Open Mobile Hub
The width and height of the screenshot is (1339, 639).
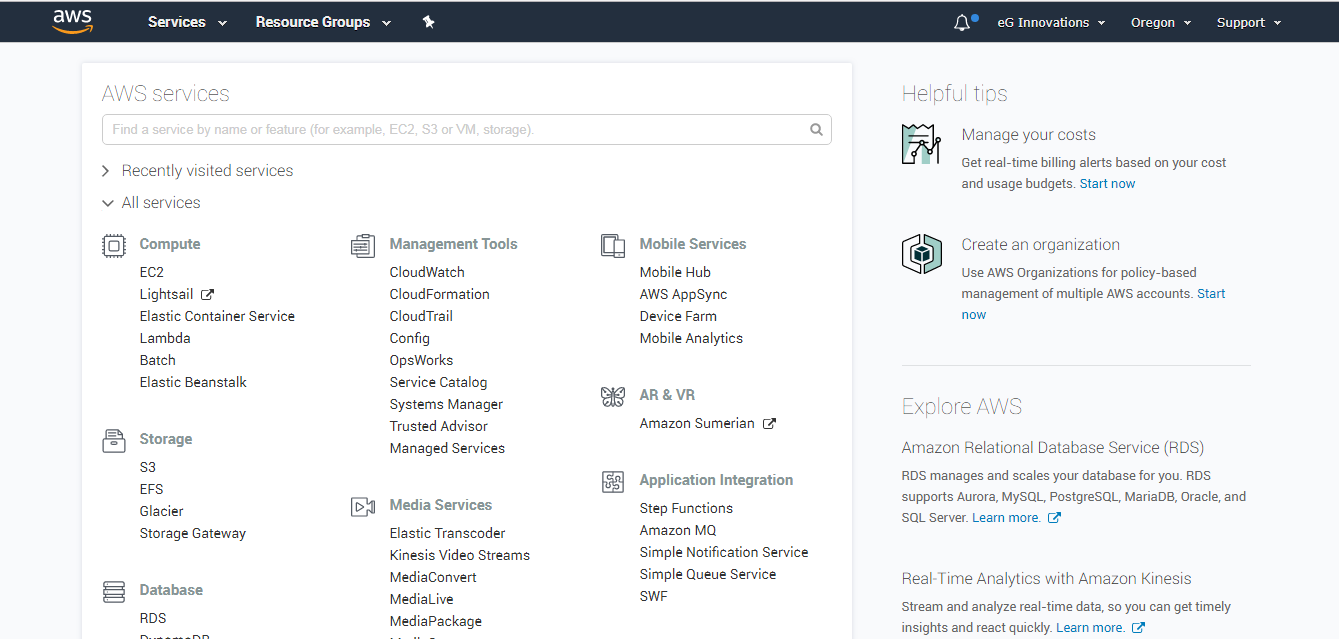point(675,272)
